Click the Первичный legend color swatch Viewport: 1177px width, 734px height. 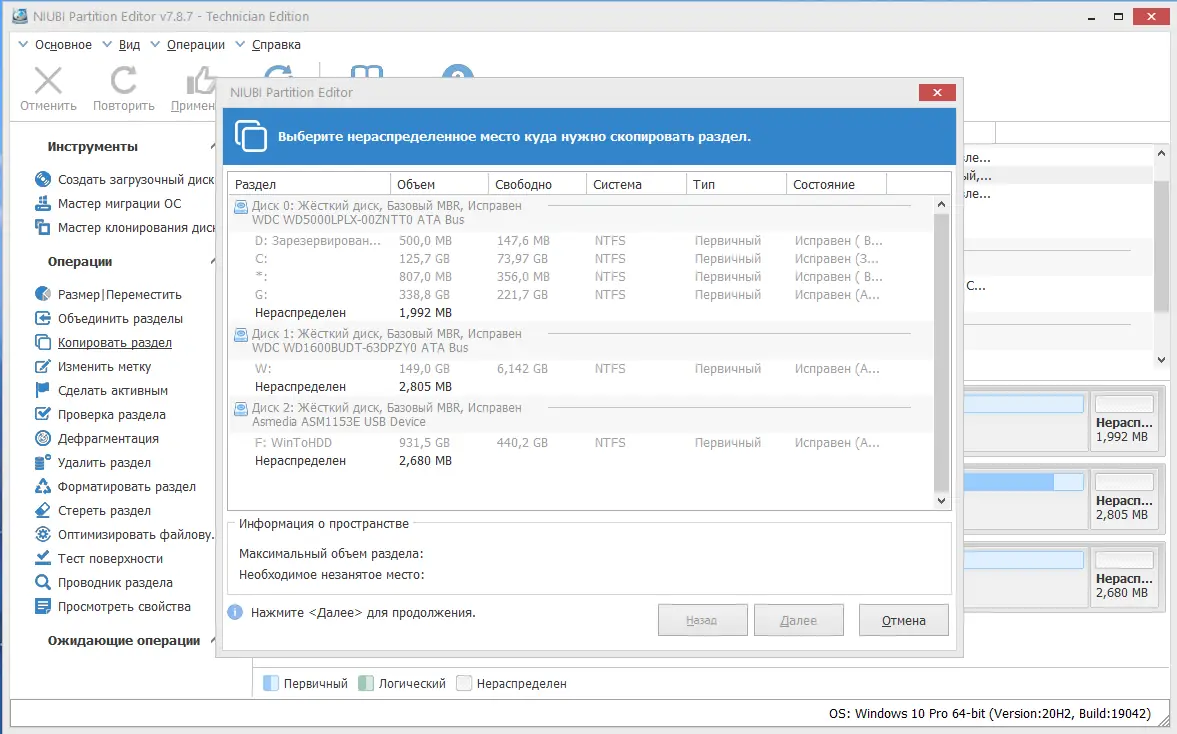pyautogui.click(x=271, y=683)
